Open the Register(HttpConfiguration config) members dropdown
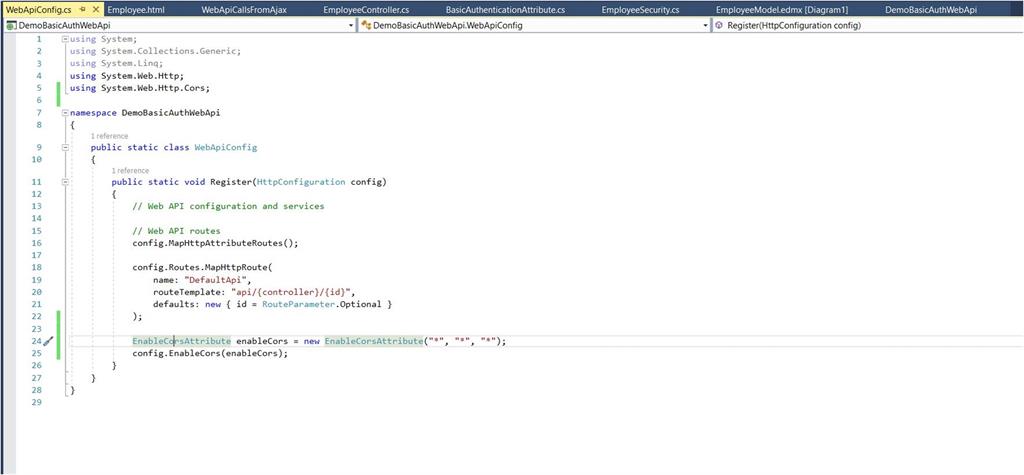Viewport: 1024px width, 475px height. [x=868, y=25]
